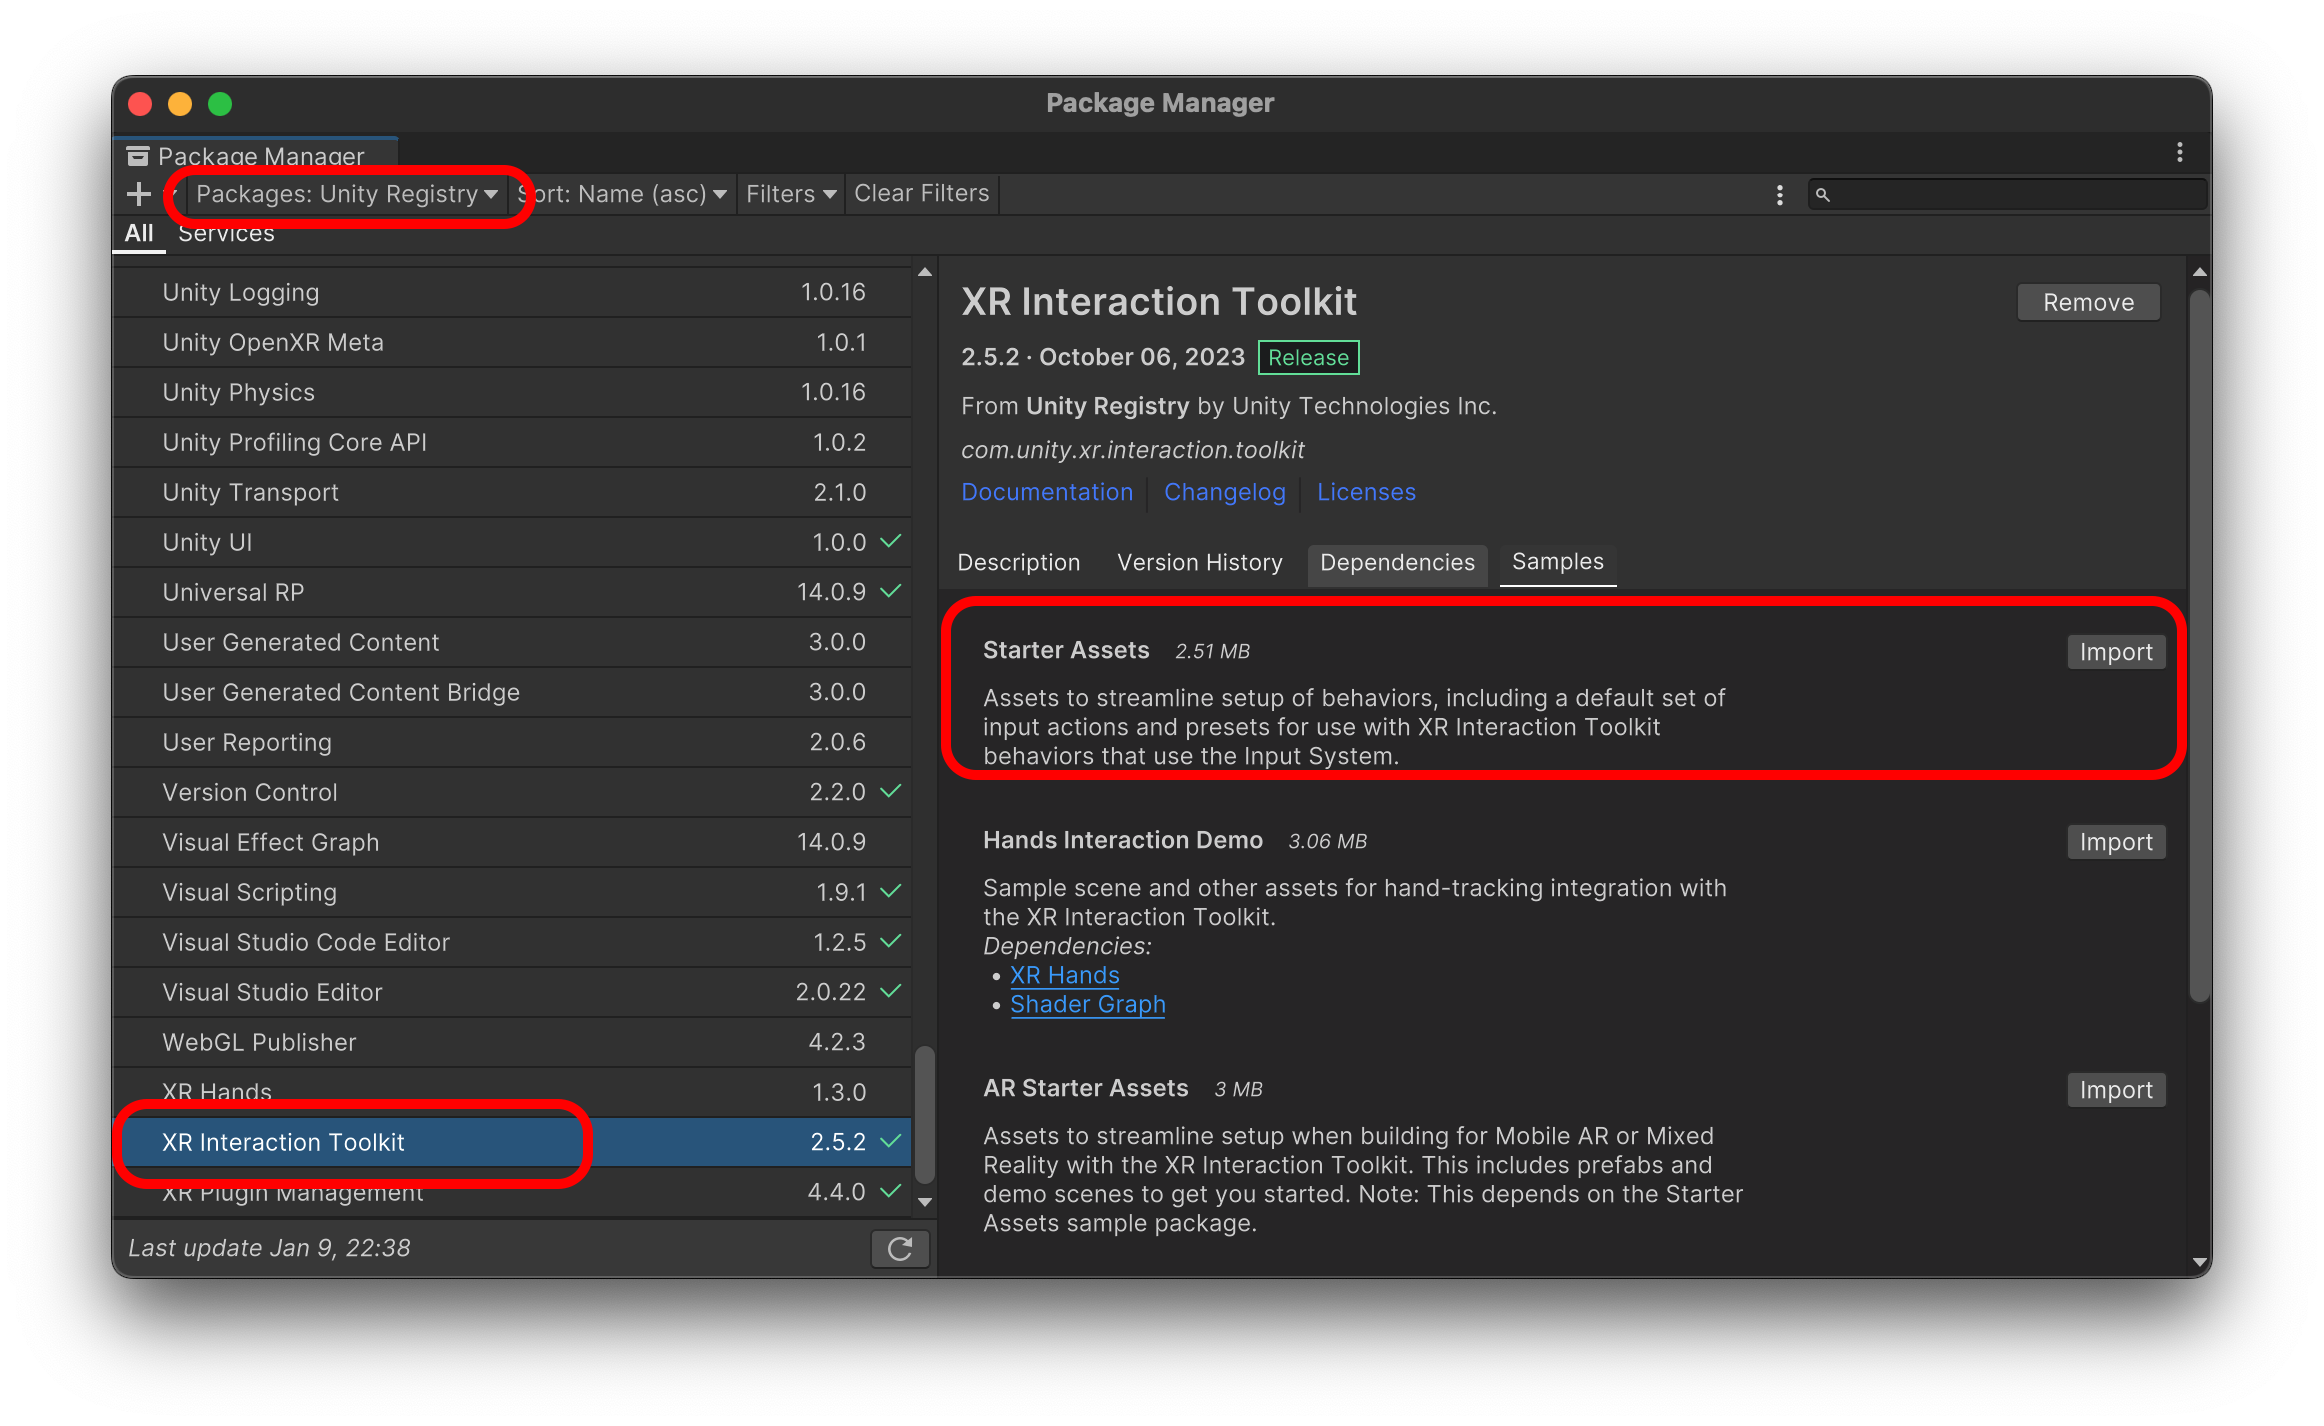Screen dimensions: 2324x1426
Task: Select the User Generated Content package
Action: pos(512,642)
